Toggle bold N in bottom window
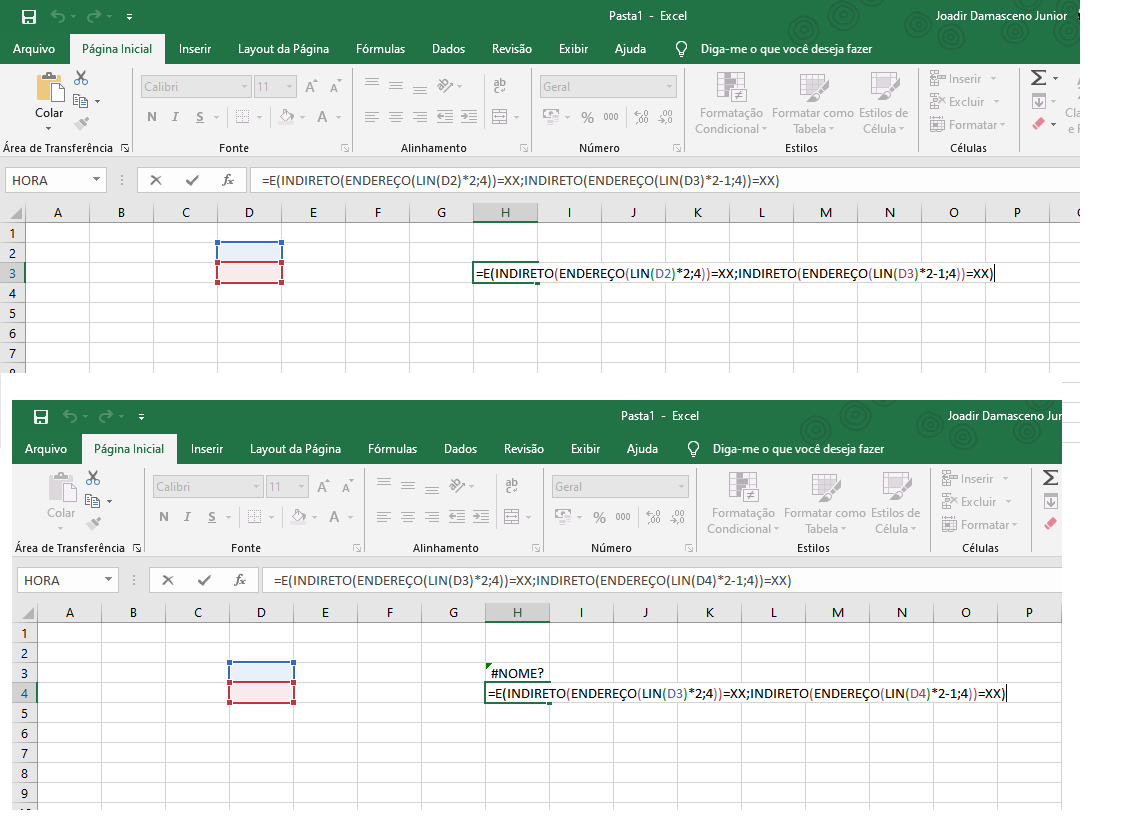Screen dimensions: 1124x840 click(x=164, y=517)
